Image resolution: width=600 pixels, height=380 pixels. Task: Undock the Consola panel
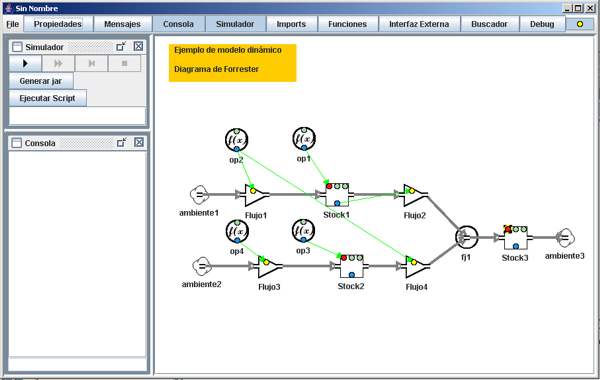[x=121, y=142]
